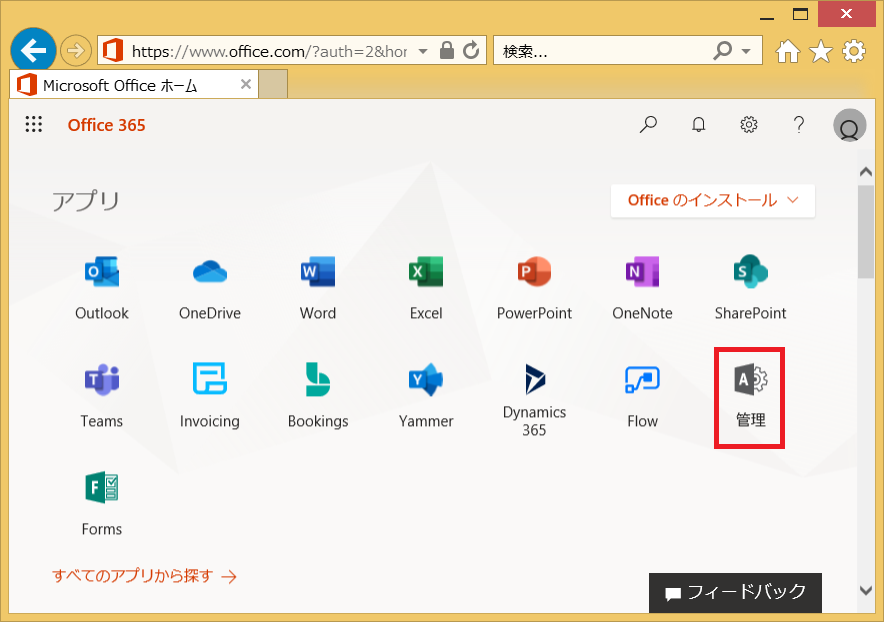Open the SharePoint app
The height and width of the screenshot is (622, 884).
(x=750, y=289)
